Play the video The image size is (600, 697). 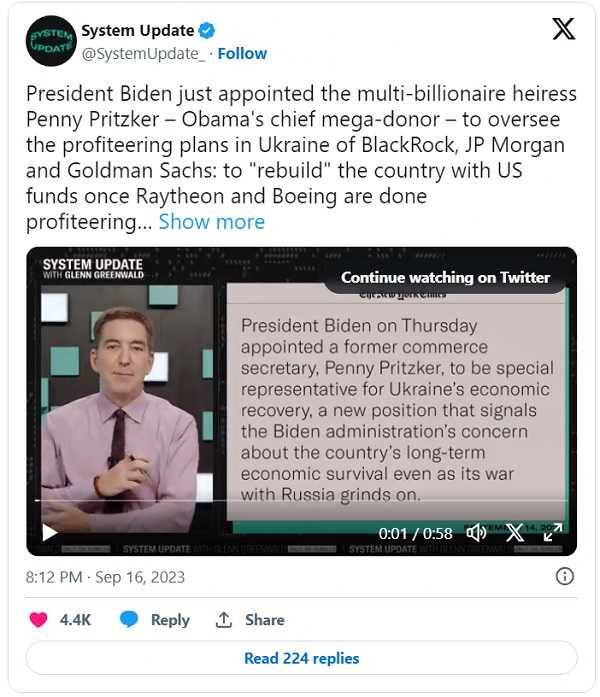click(49, 532)
